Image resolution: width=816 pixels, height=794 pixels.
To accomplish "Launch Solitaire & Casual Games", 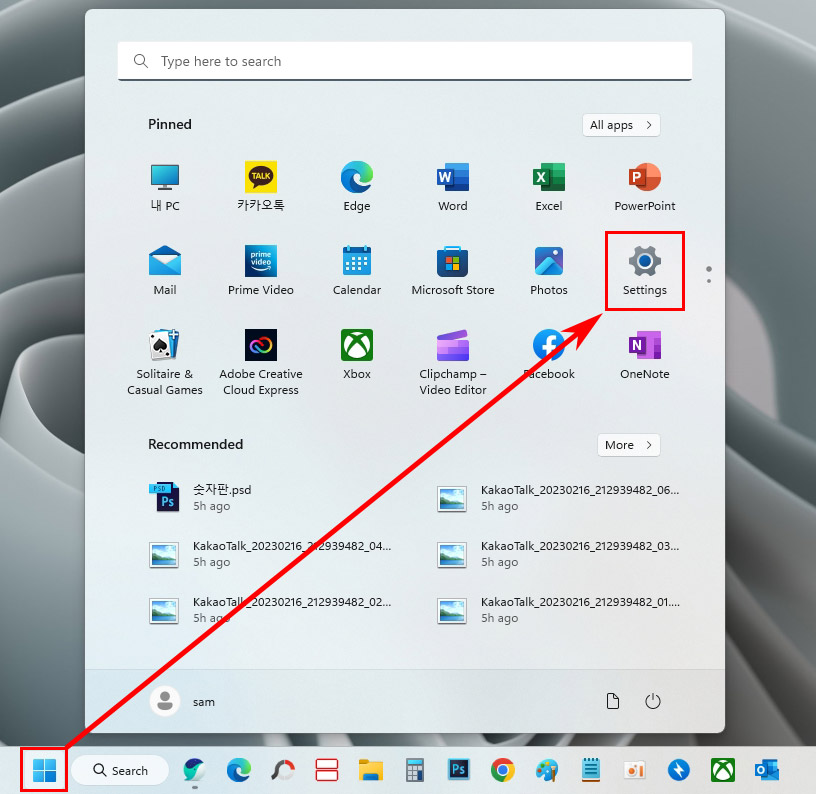I will [x=165, y=363].
